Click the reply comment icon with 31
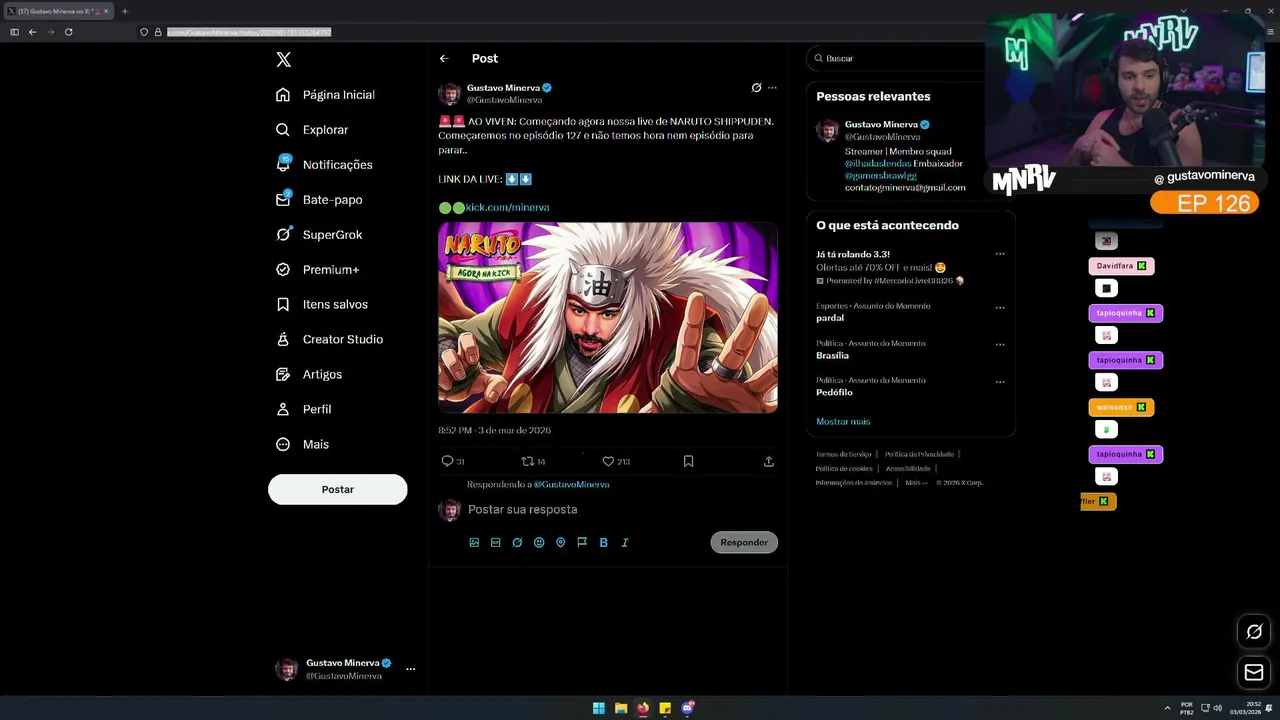 pyautogui.click(x=447, y=461)
